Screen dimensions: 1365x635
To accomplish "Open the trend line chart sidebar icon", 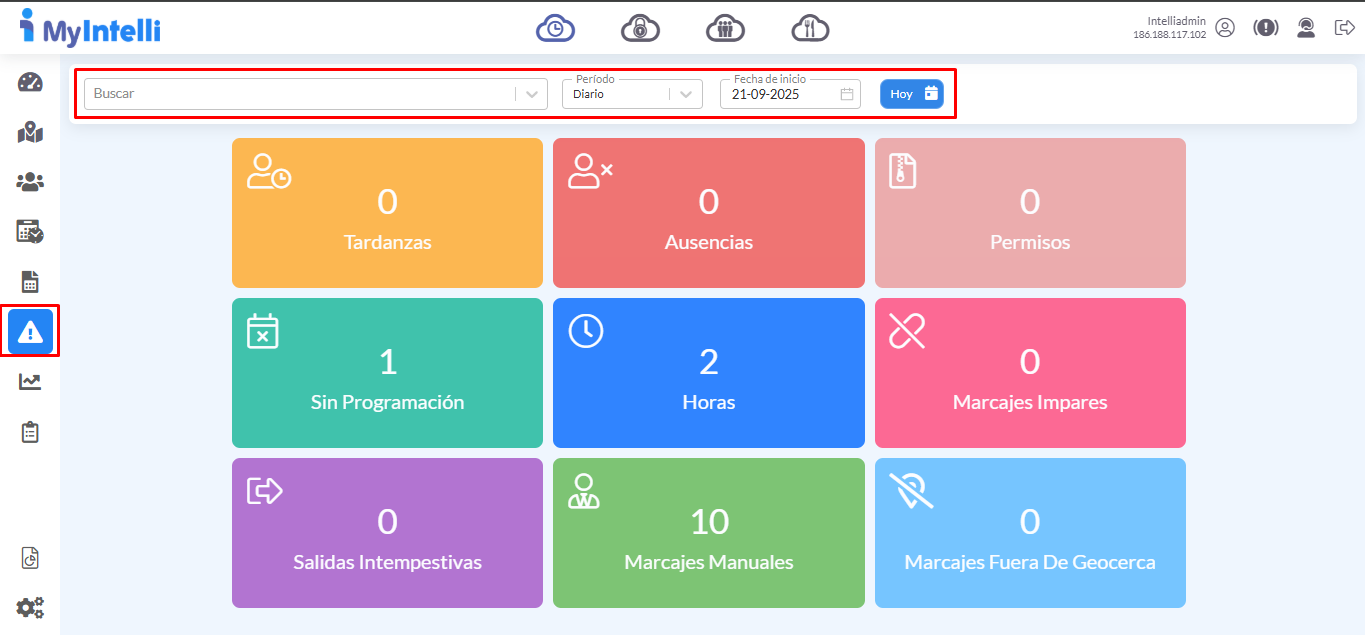I will (30, 382).
